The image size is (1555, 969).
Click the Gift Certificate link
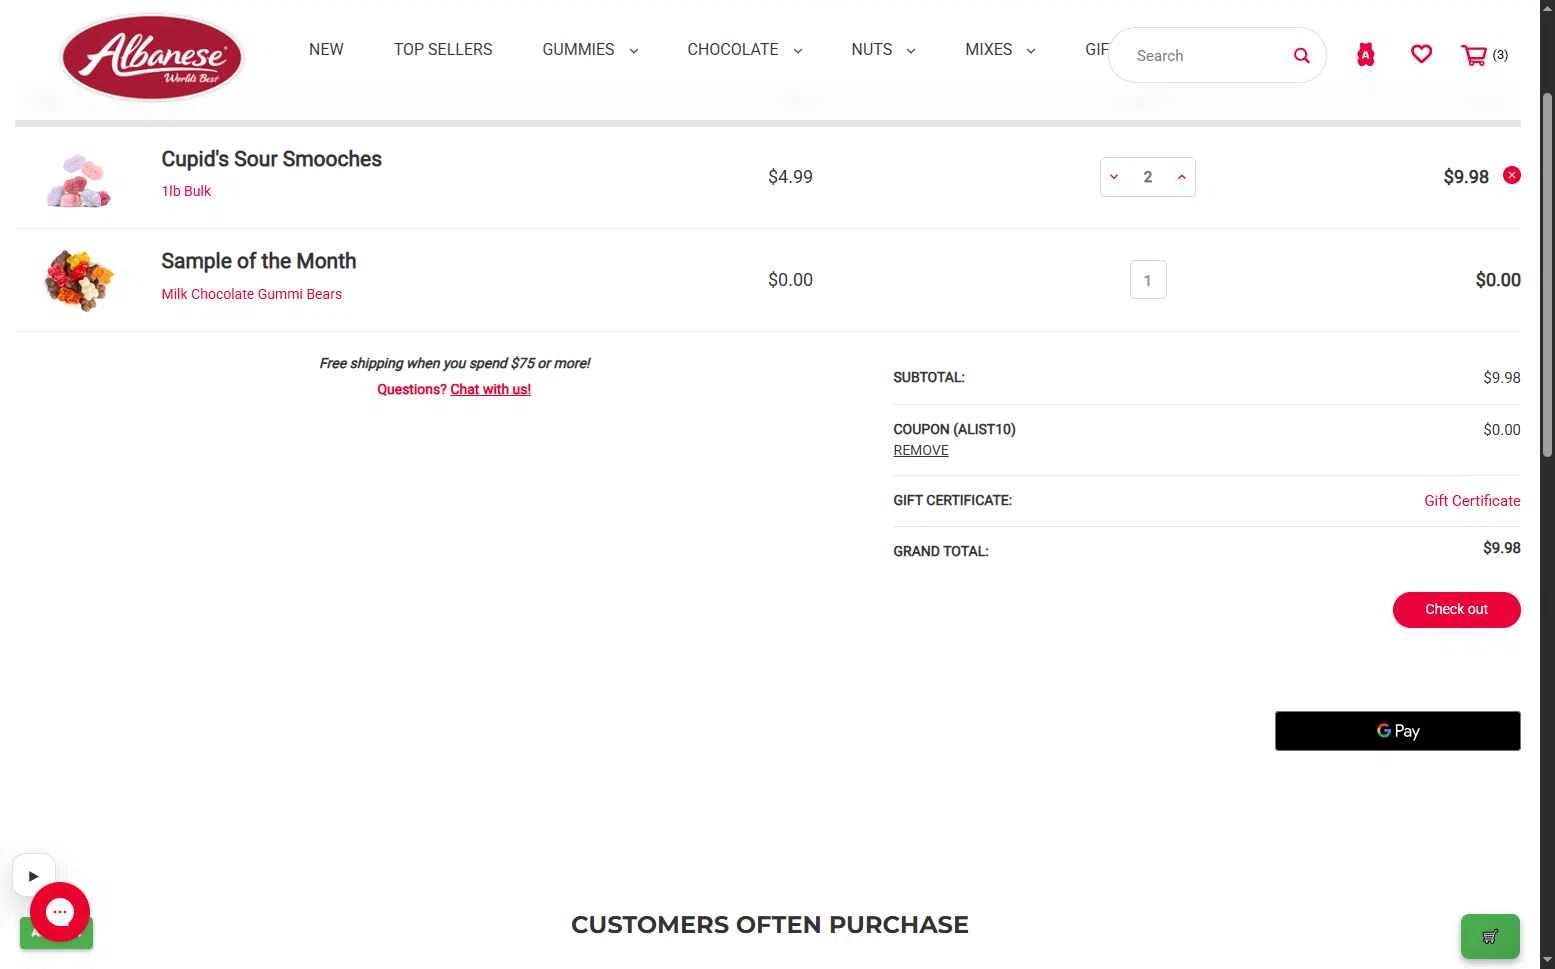tap(1472, 500)
